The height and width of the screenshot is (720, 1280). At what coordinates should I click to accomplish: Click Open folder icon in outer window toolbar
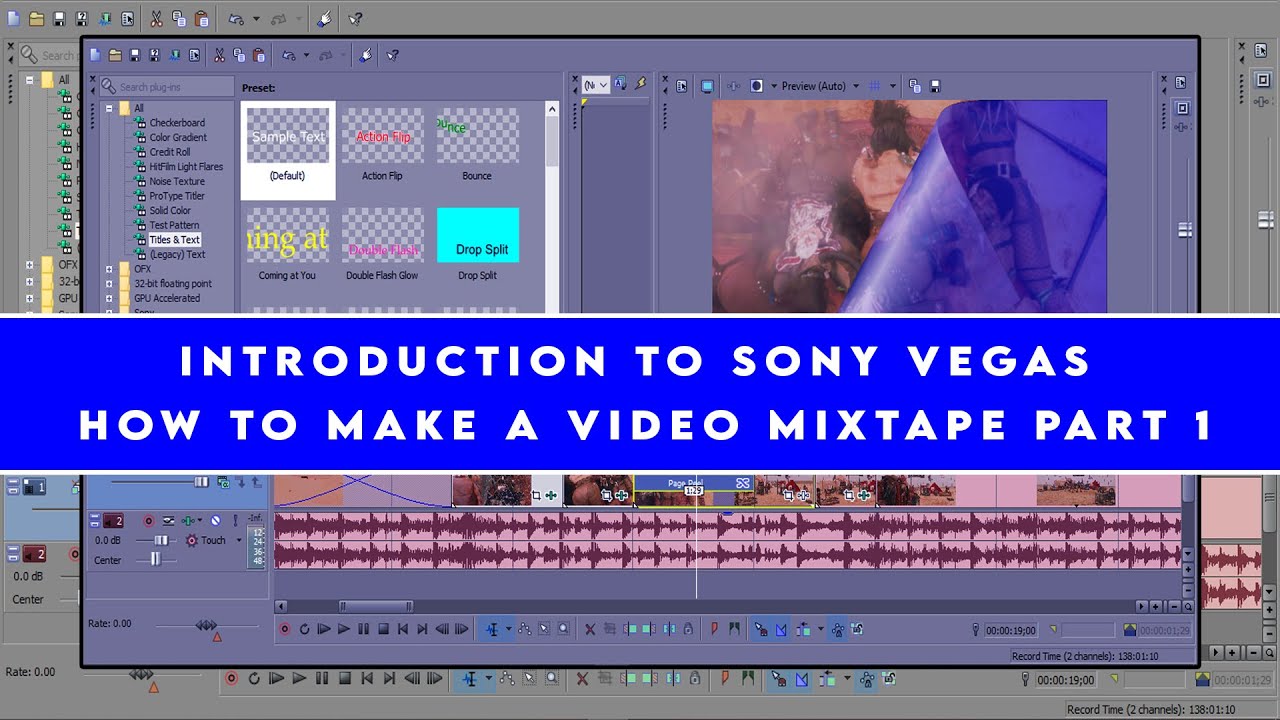pyautogui.click(x=36, y=18)
